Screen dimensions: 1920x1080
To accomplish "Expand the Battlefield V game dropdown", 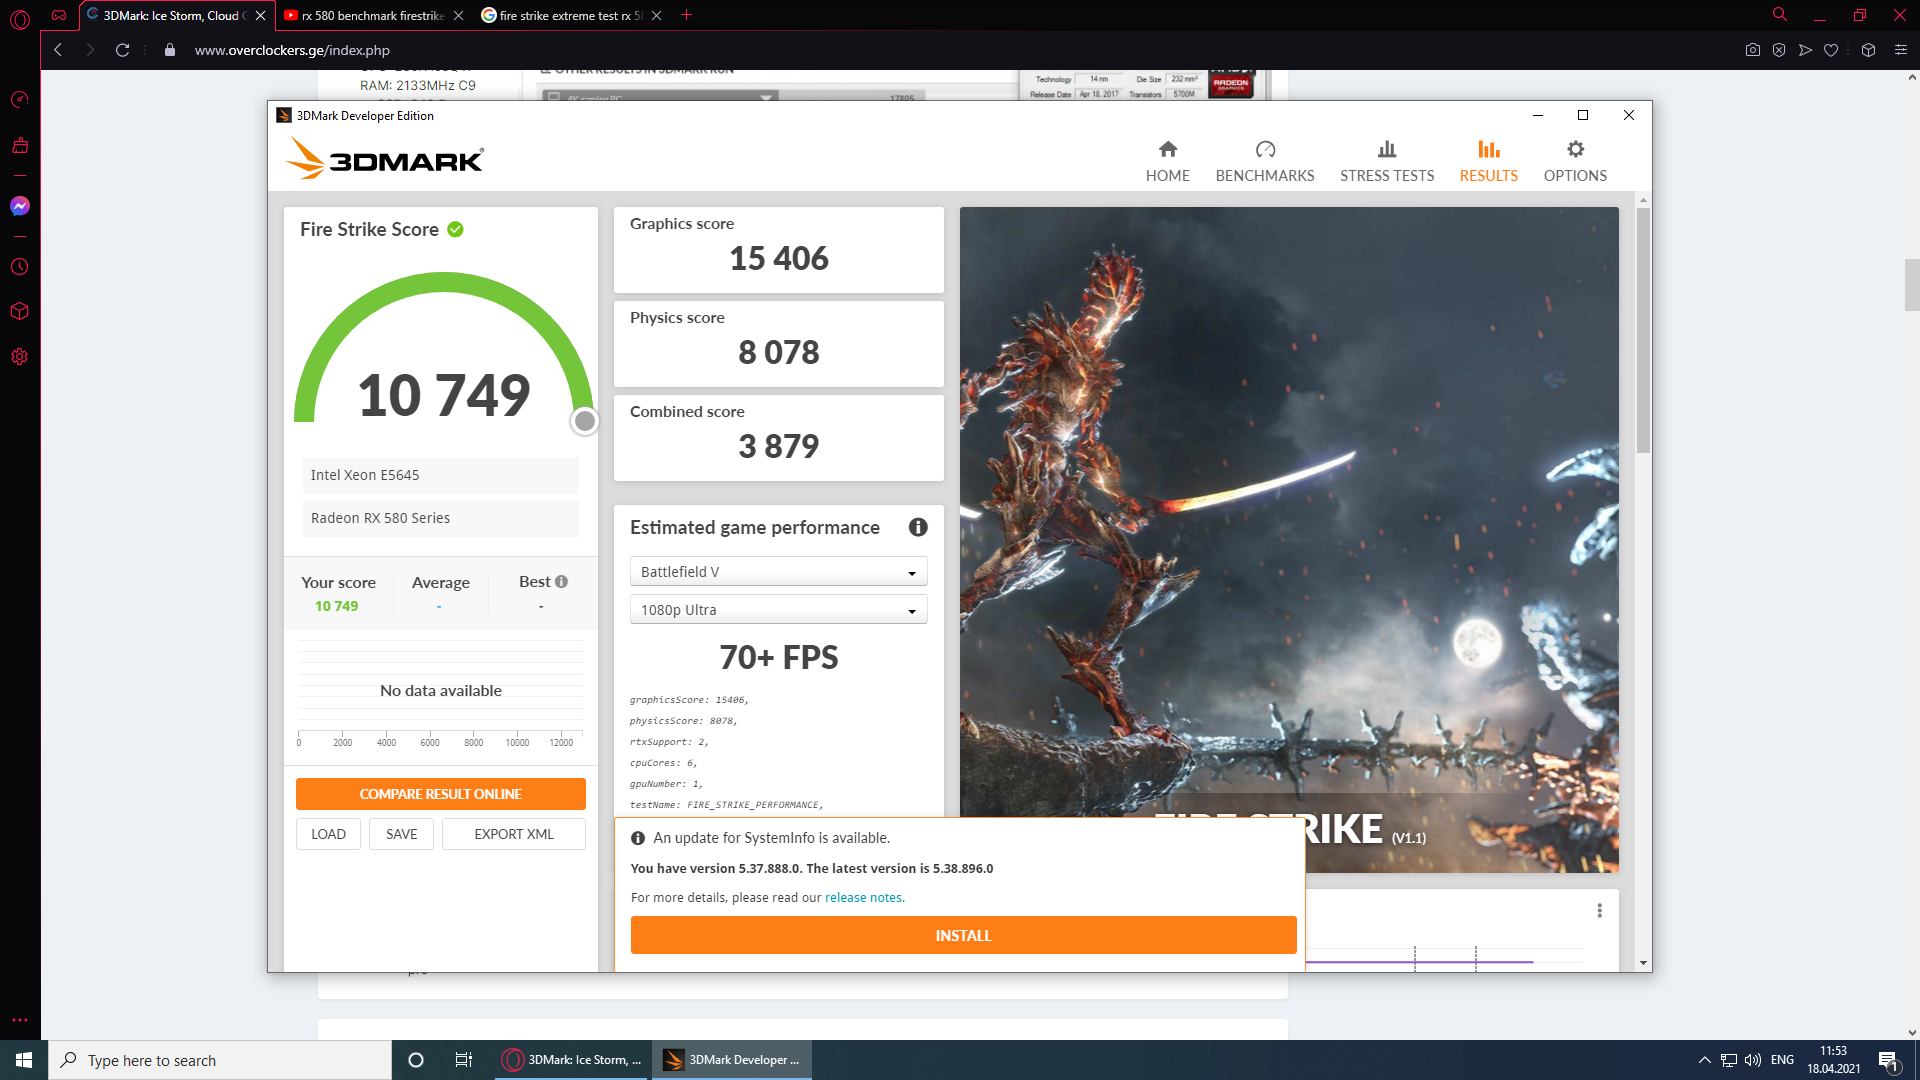I will click(x=778, y=572).
